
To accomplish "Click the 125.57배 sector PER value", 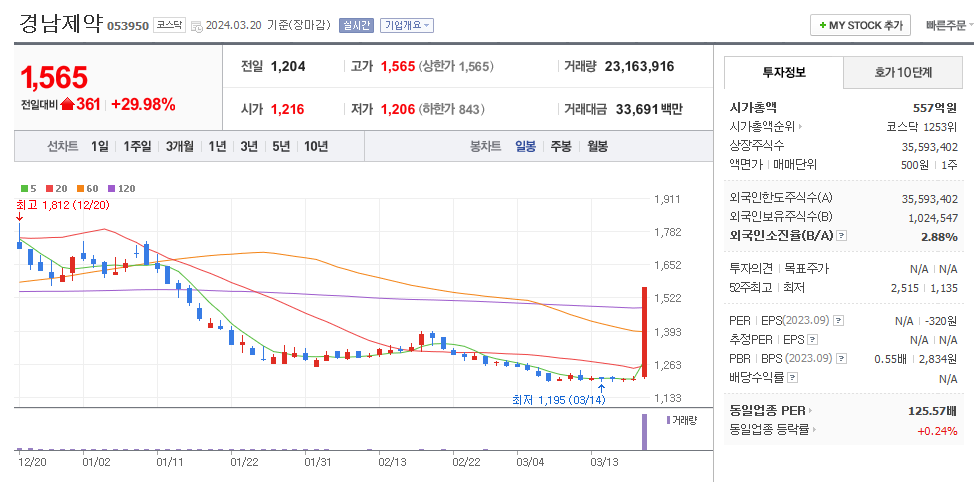I will coord(932,411).
